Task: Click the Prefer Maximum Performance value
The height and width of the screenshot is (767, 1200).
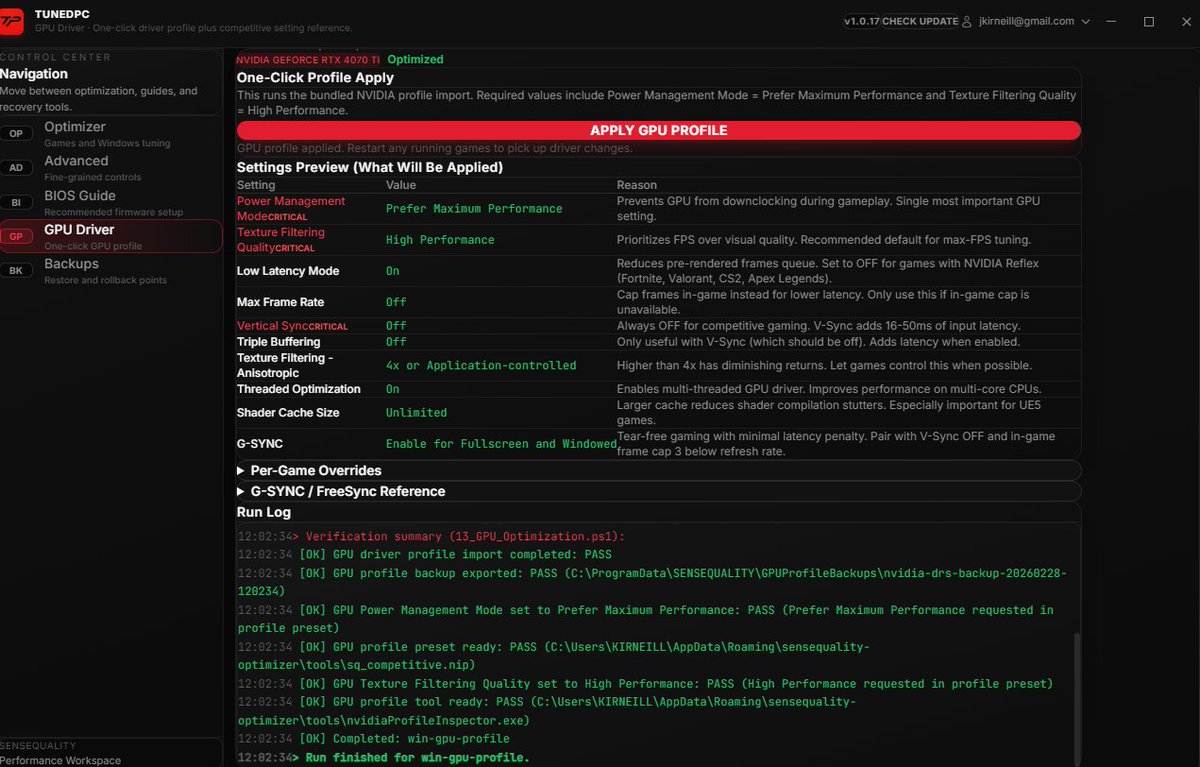Action: [x=474, y=209]
